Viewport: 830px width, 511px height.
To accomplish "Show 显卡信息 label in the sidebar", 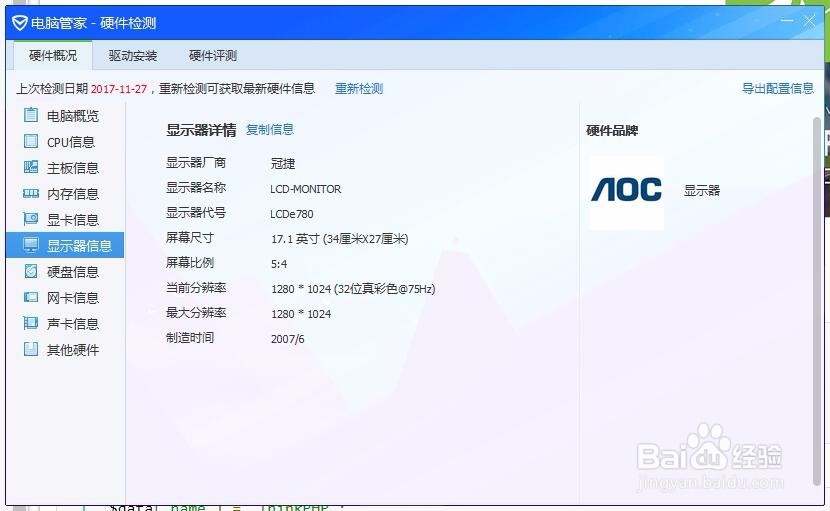I will point(73,220).
